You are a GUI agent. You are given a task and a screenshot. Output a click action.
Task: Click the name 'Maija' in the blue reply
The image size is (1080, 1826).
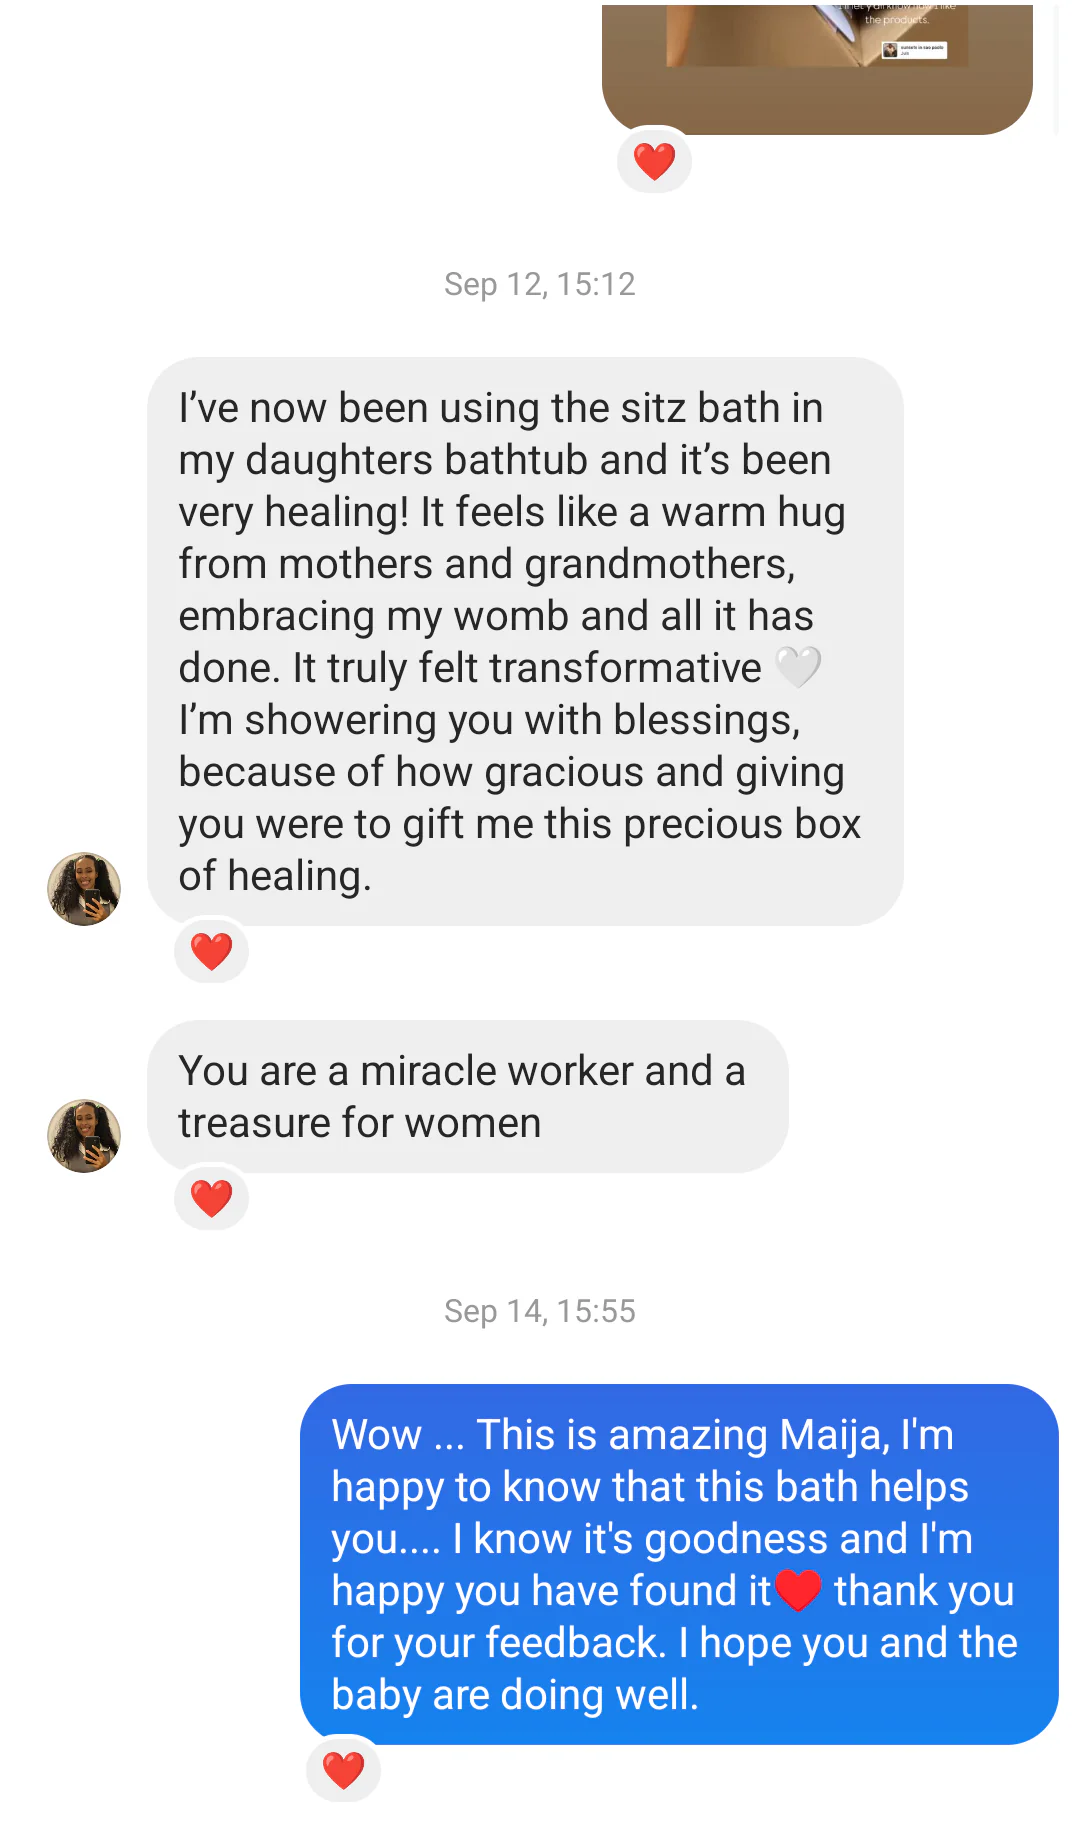(x=833, y=1435)
